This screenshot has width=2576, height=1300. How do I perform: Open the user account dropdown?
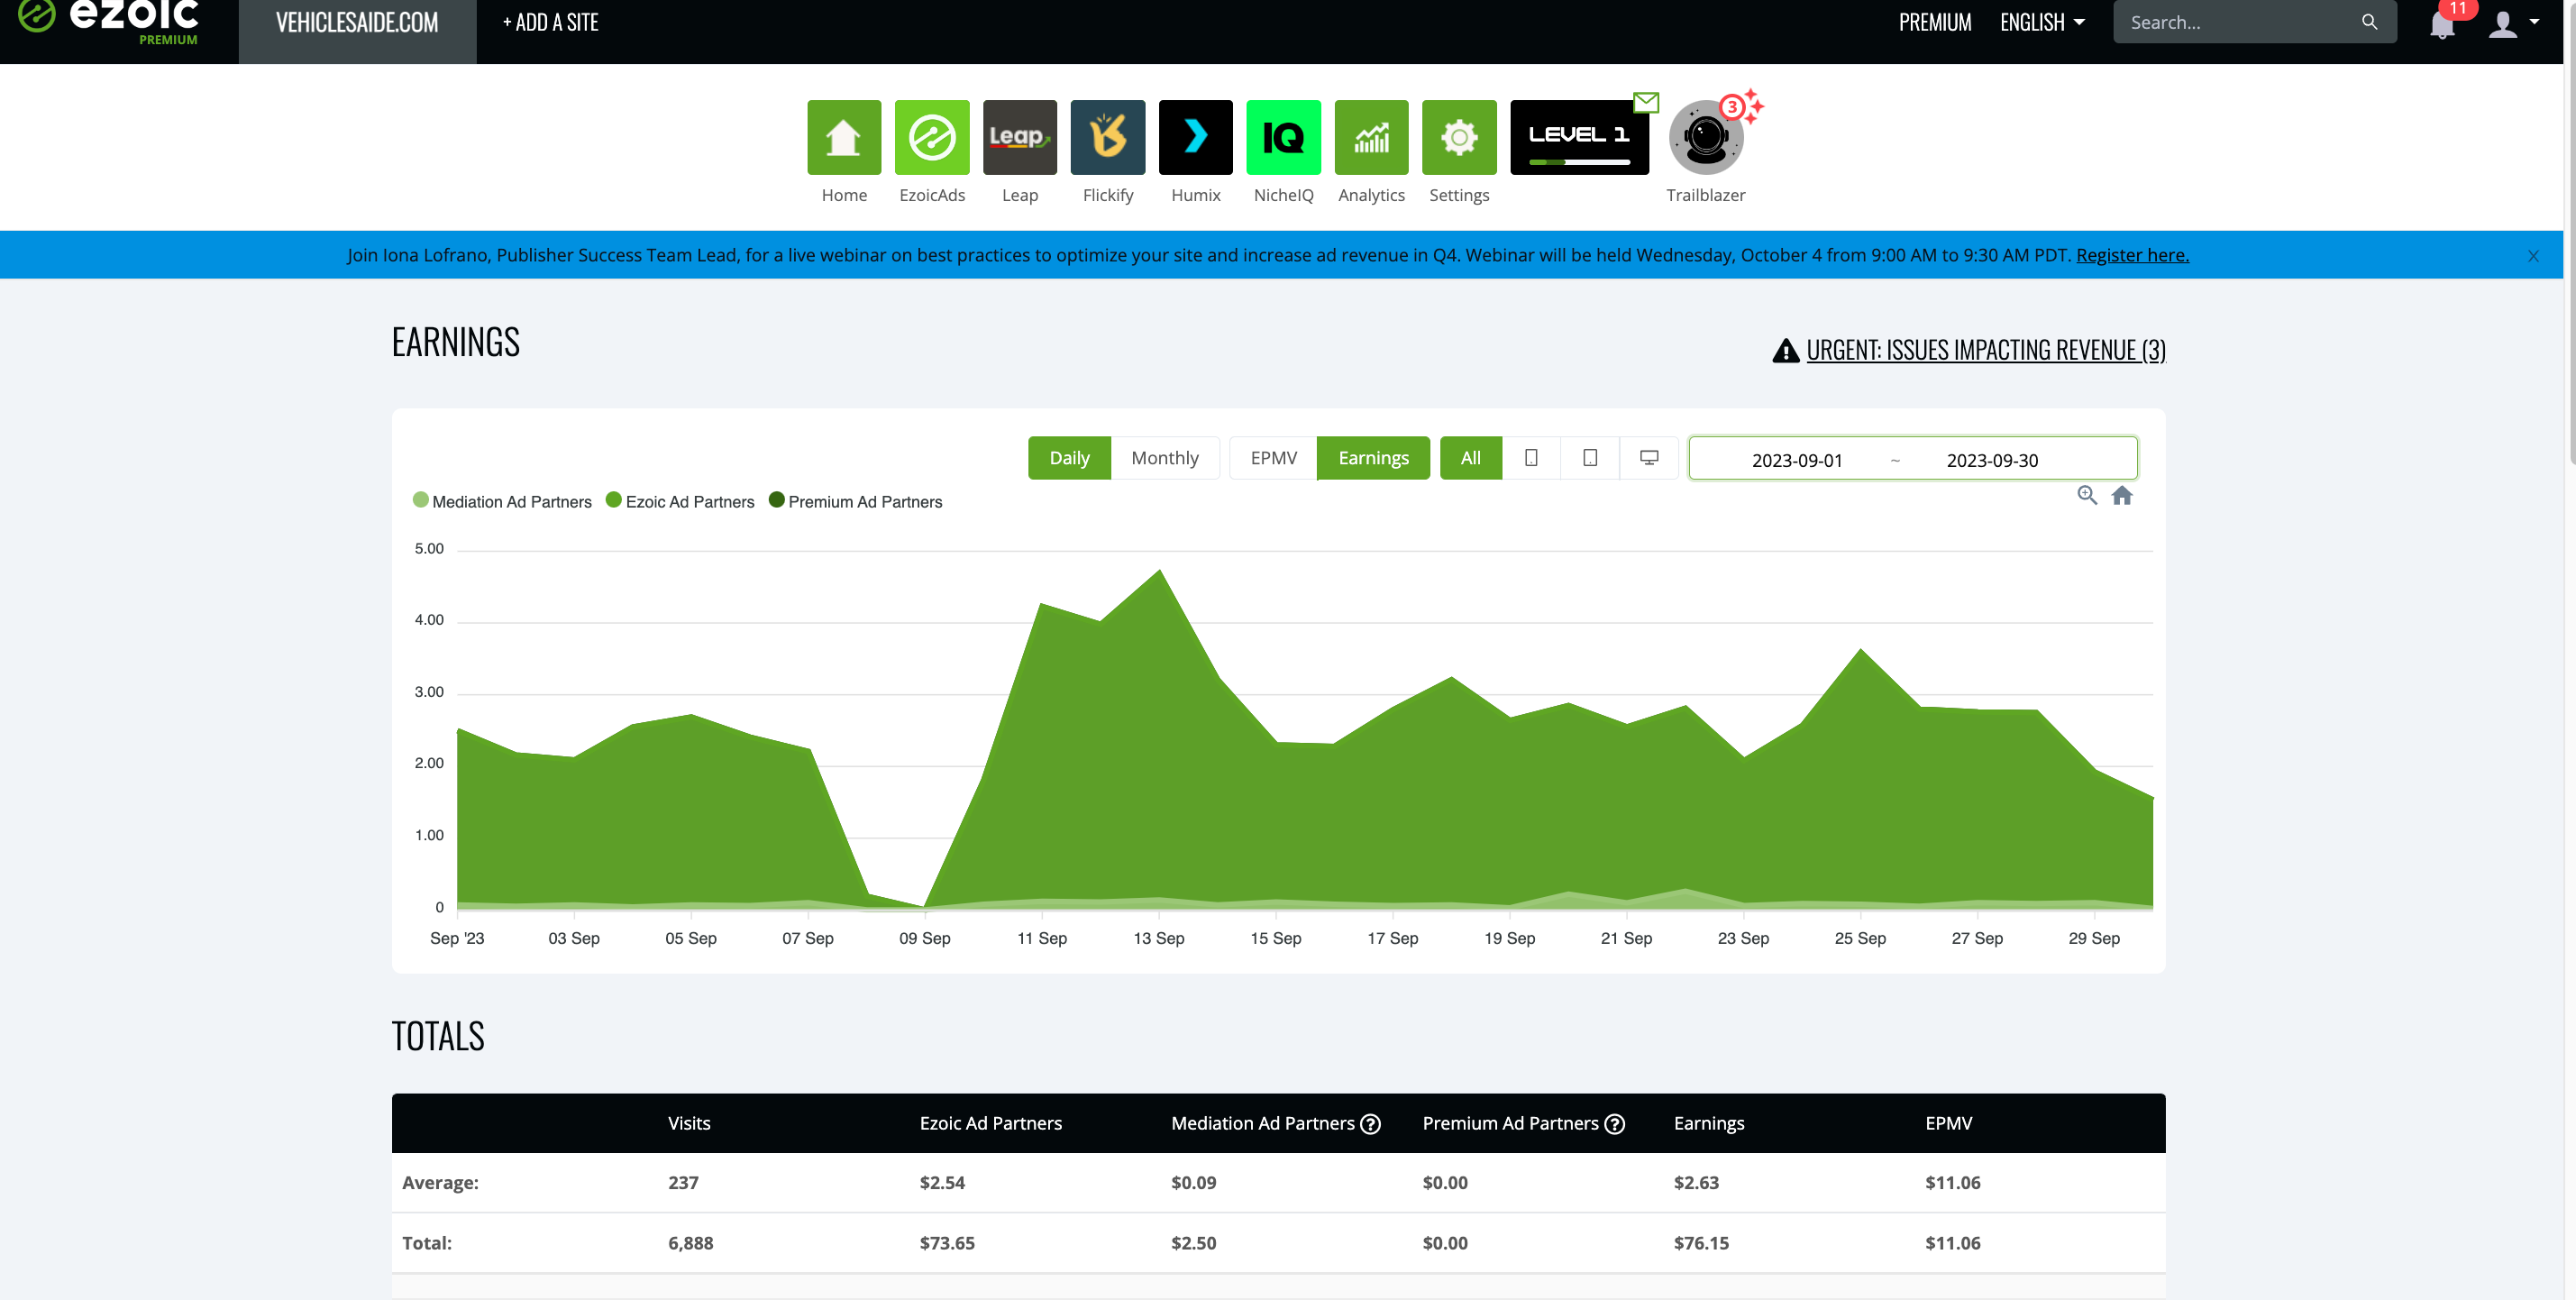click(2513, 24)
